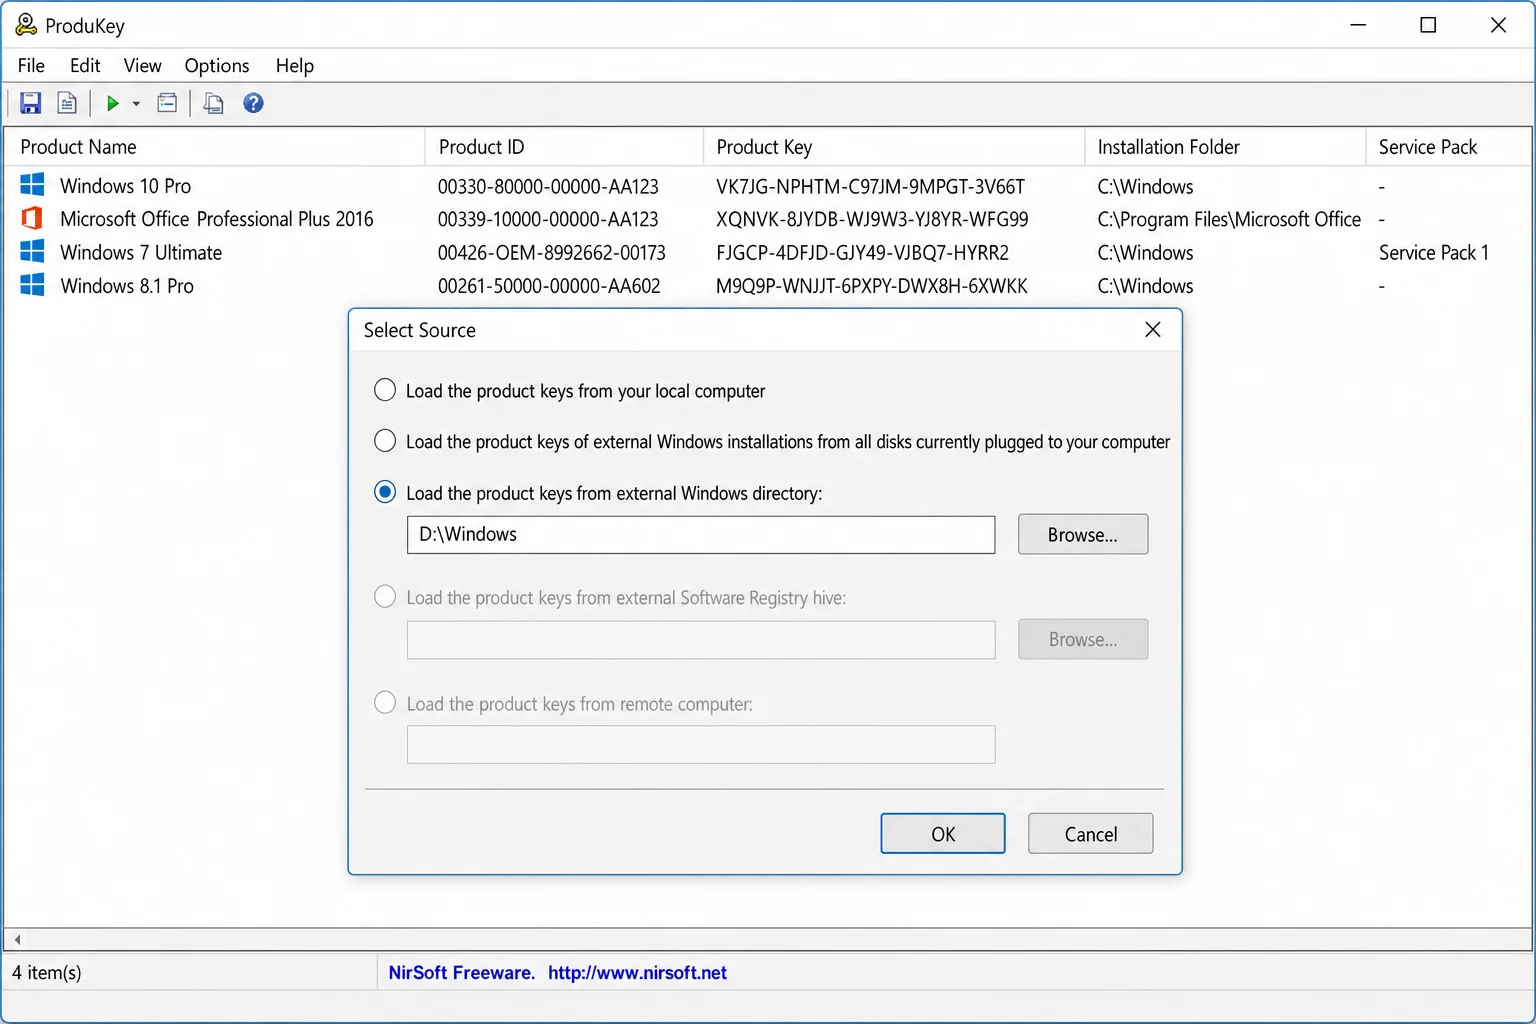
Task: Close the Select Source dialog with the X
Action: 1152,330
